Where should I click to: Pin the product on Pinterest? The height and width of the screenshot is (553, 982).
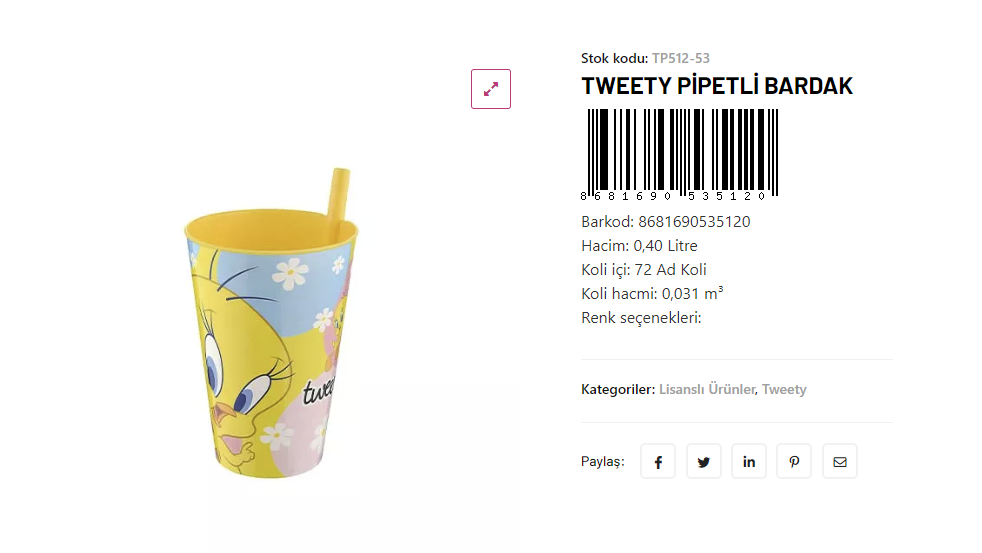coord(794,462)
